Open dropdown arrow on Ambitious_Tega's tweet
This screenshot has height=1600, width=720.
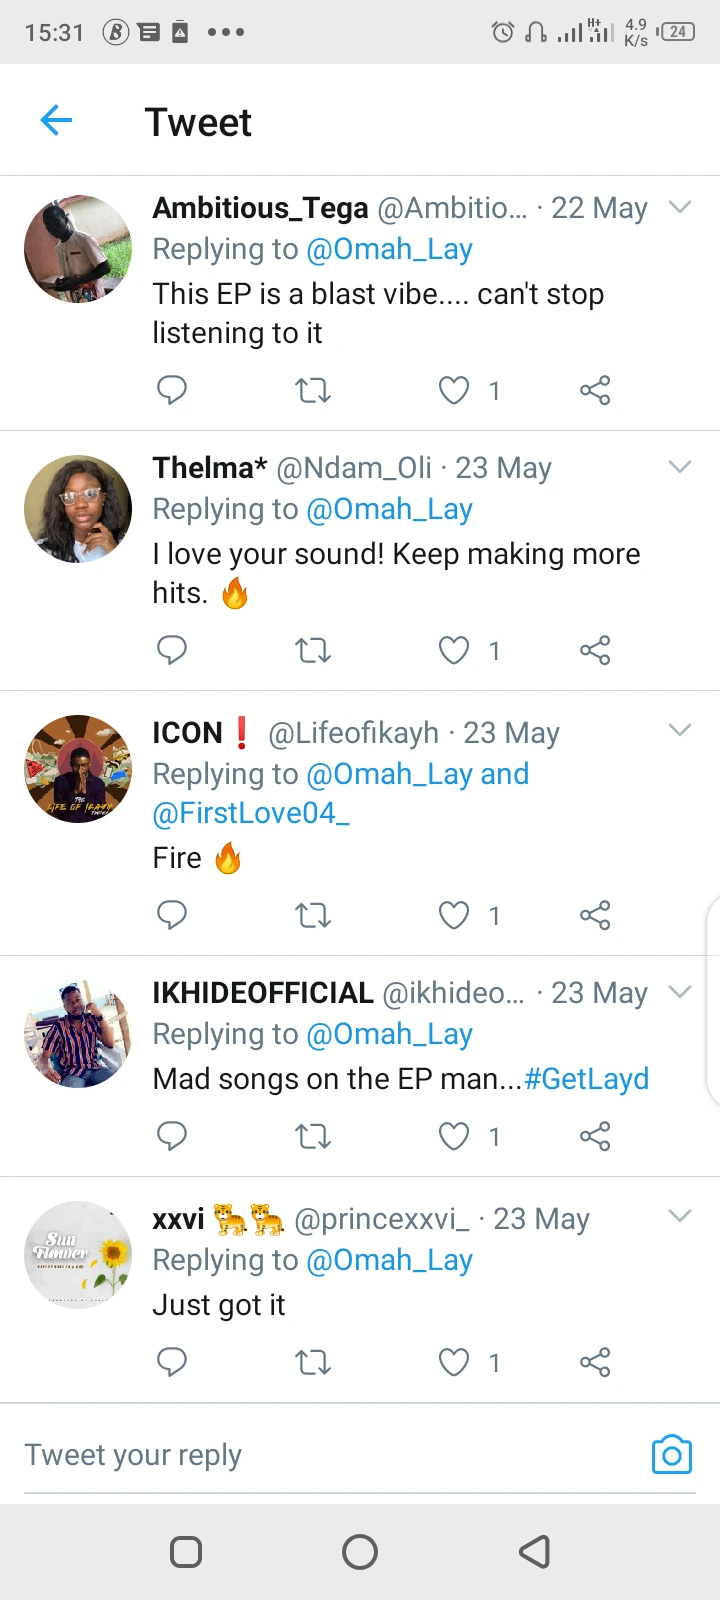(x=680, y=207)
